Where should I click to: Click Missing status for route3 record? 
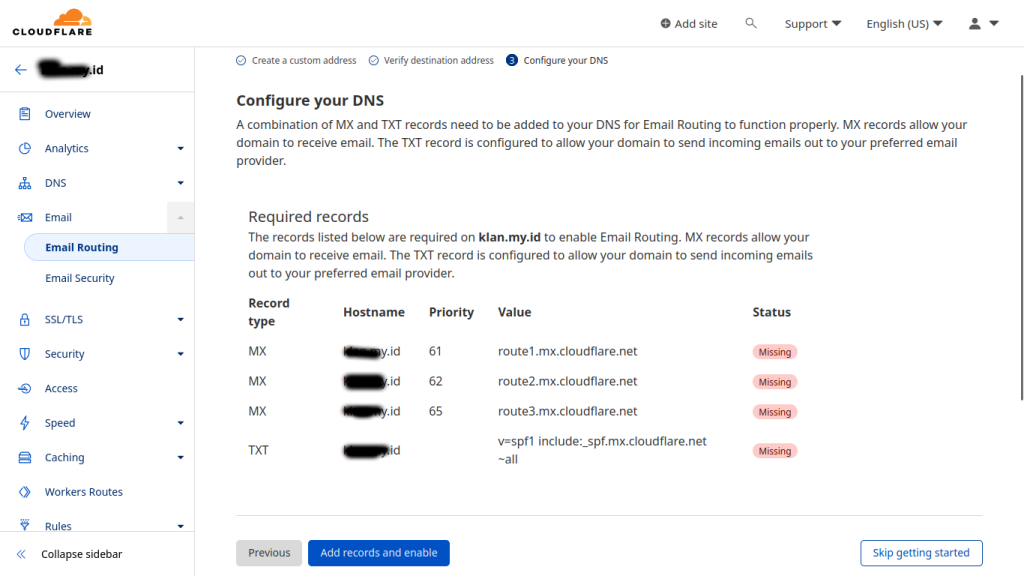(x=775, y=412)
